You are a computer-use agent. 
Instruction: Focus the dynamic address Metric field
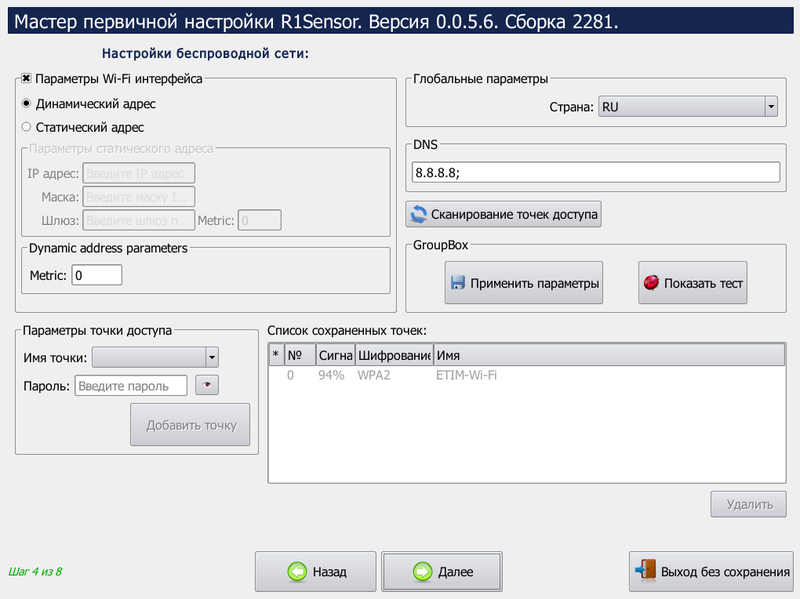point(96,274)
